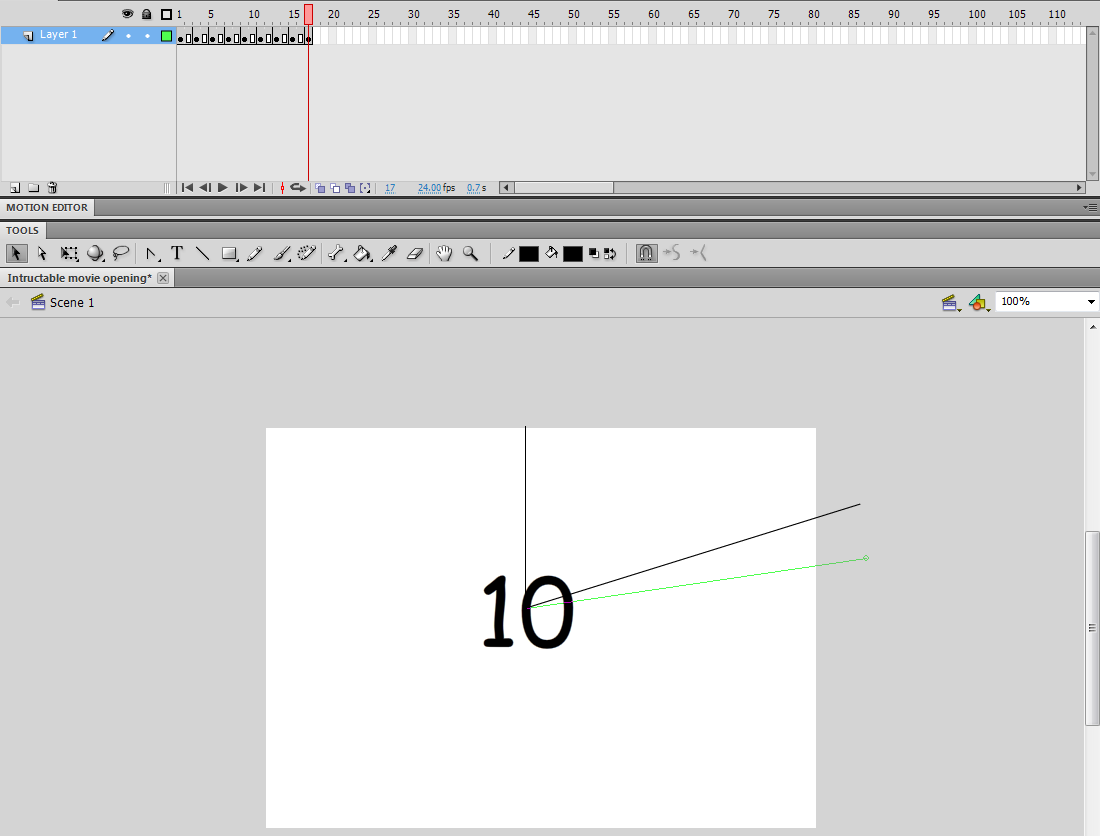Screen dimensions: 1100x836
Task: Open the Edit Symbols dropdown
Action: tap(979, 302)
